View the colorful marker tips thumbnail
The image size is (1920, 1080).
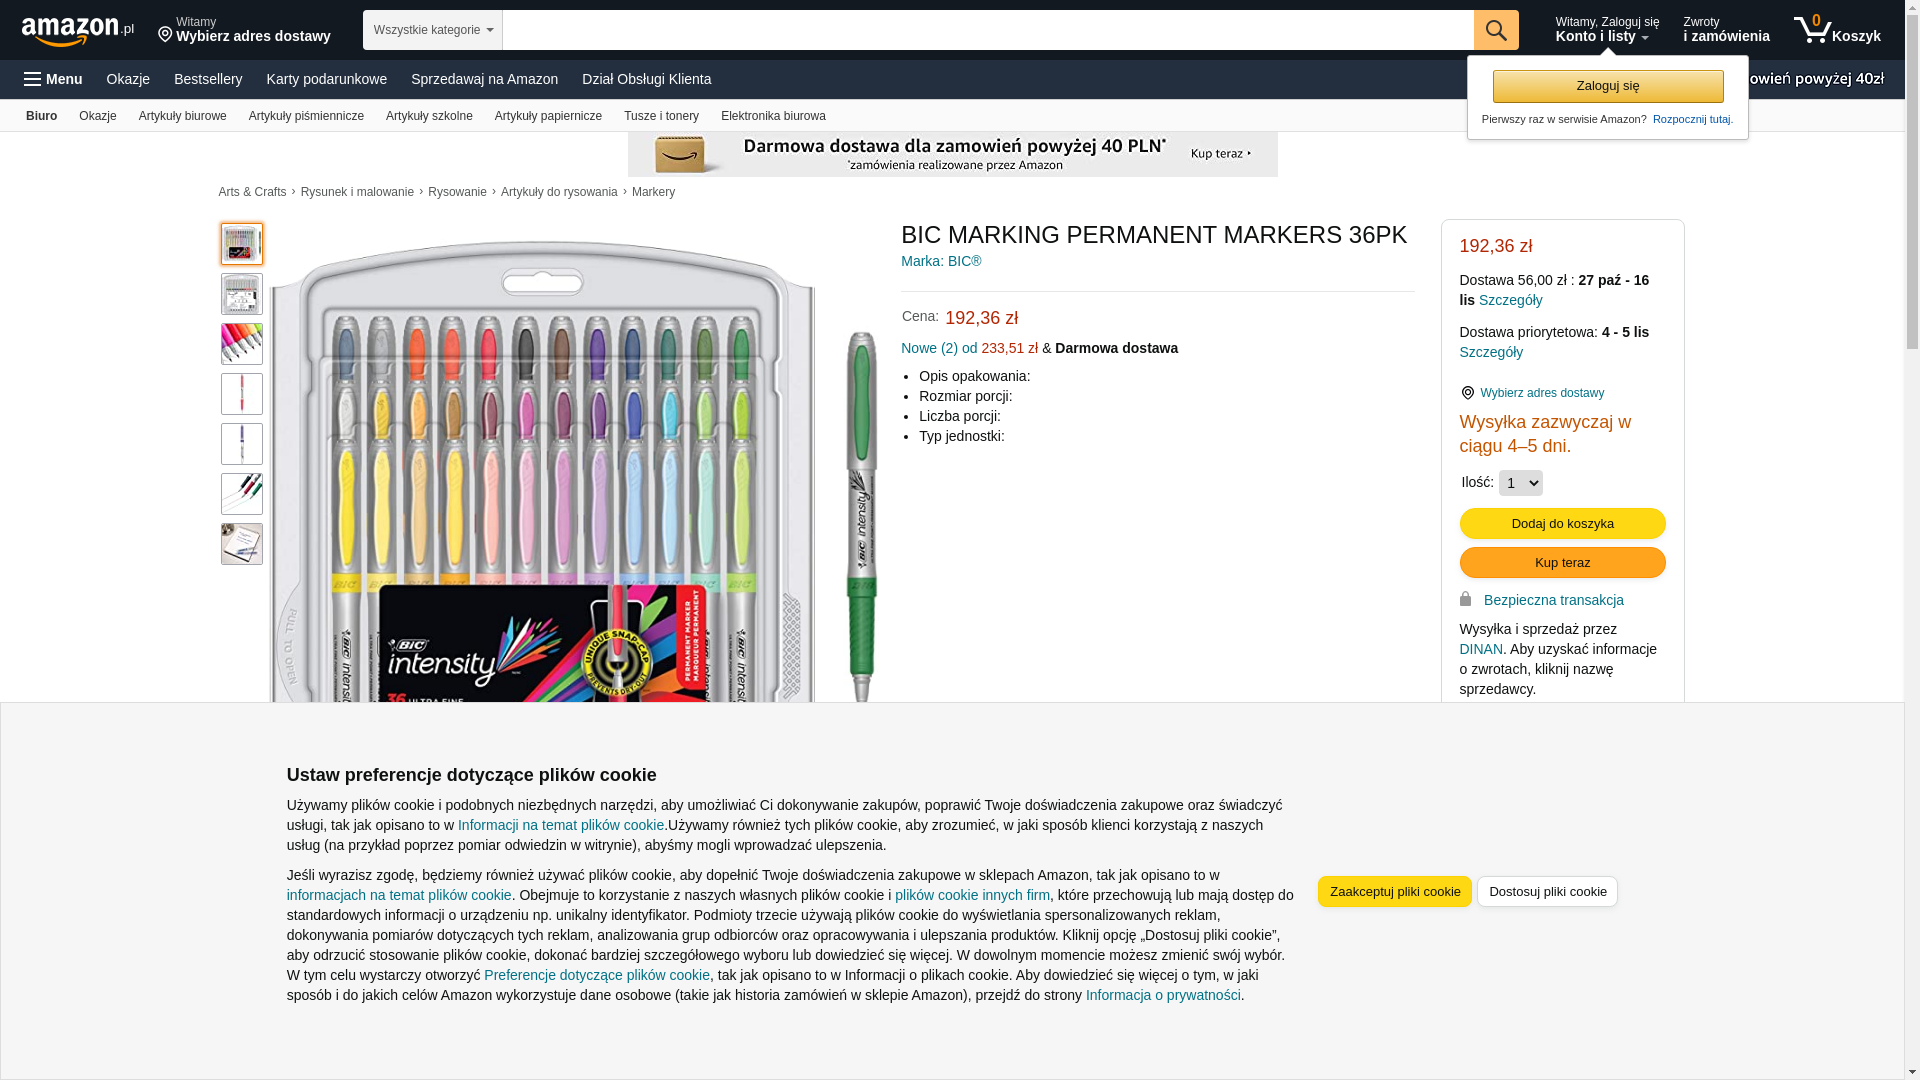[242, 344]
